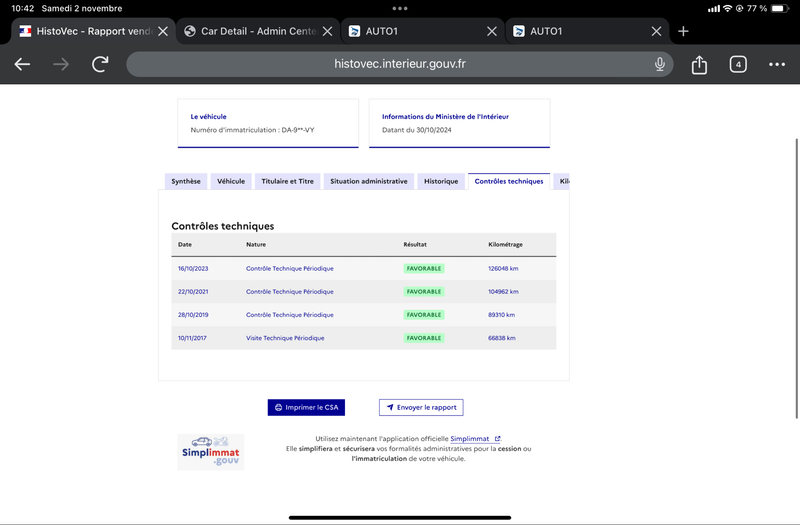This screenshot has width=800, height=525.
Task: Click the Nature column header
Action: click(x=256, y=244)
